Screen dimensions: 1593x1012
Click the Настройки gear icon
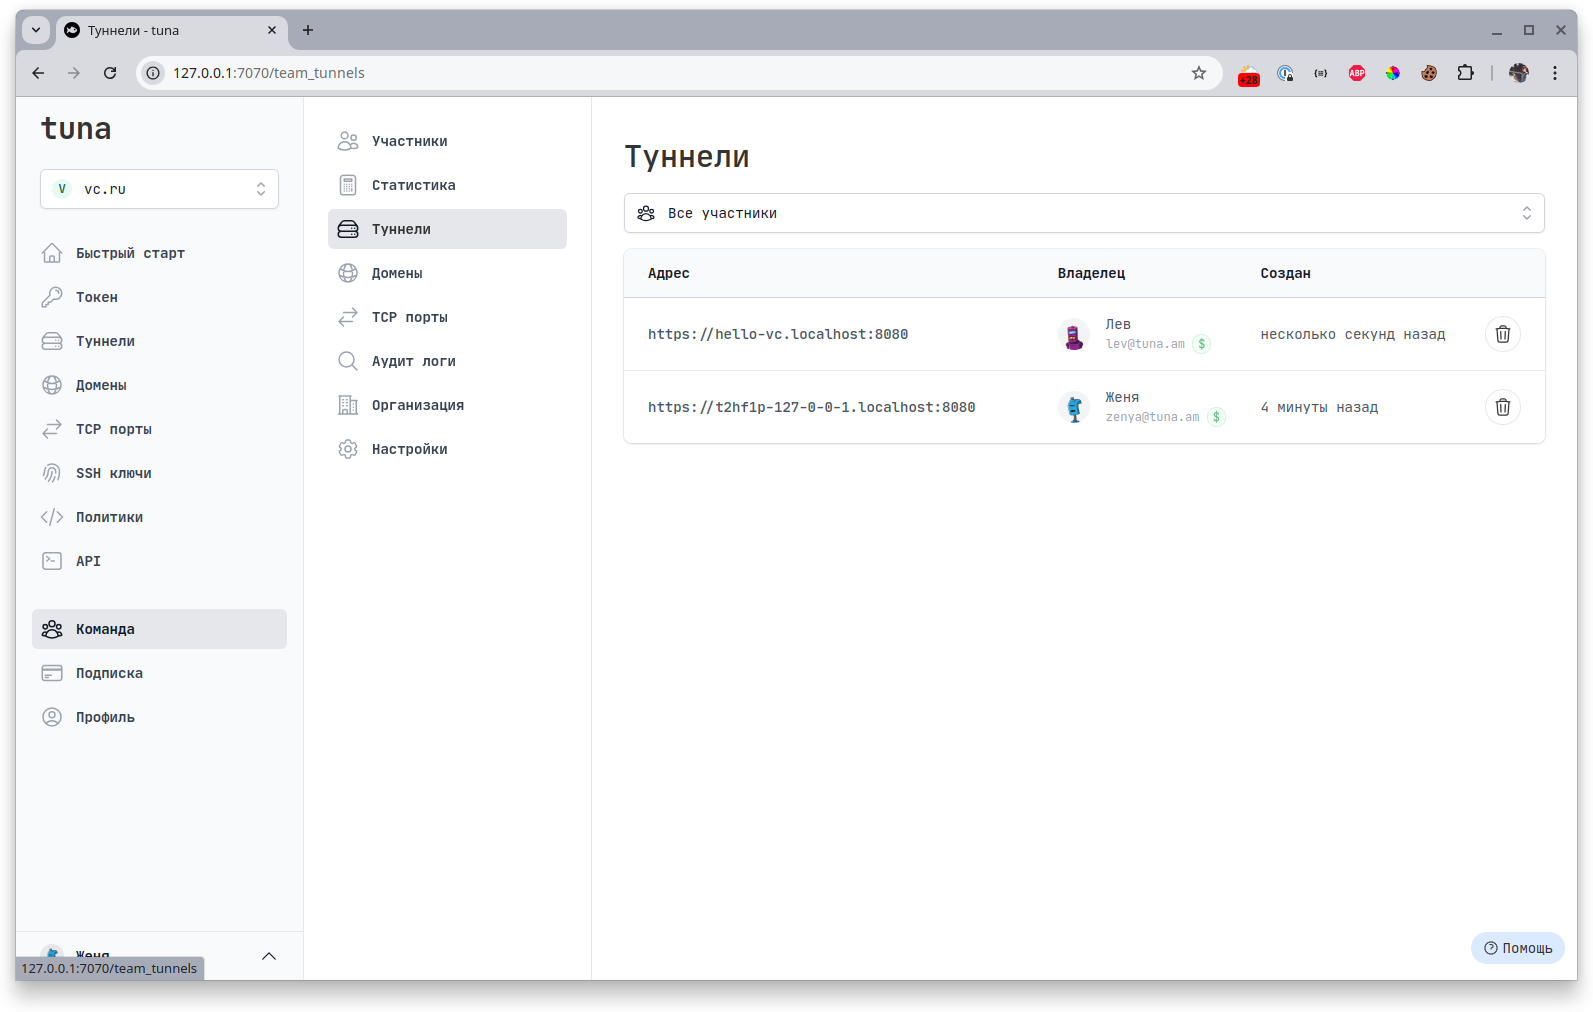click(x=348, y=449)
